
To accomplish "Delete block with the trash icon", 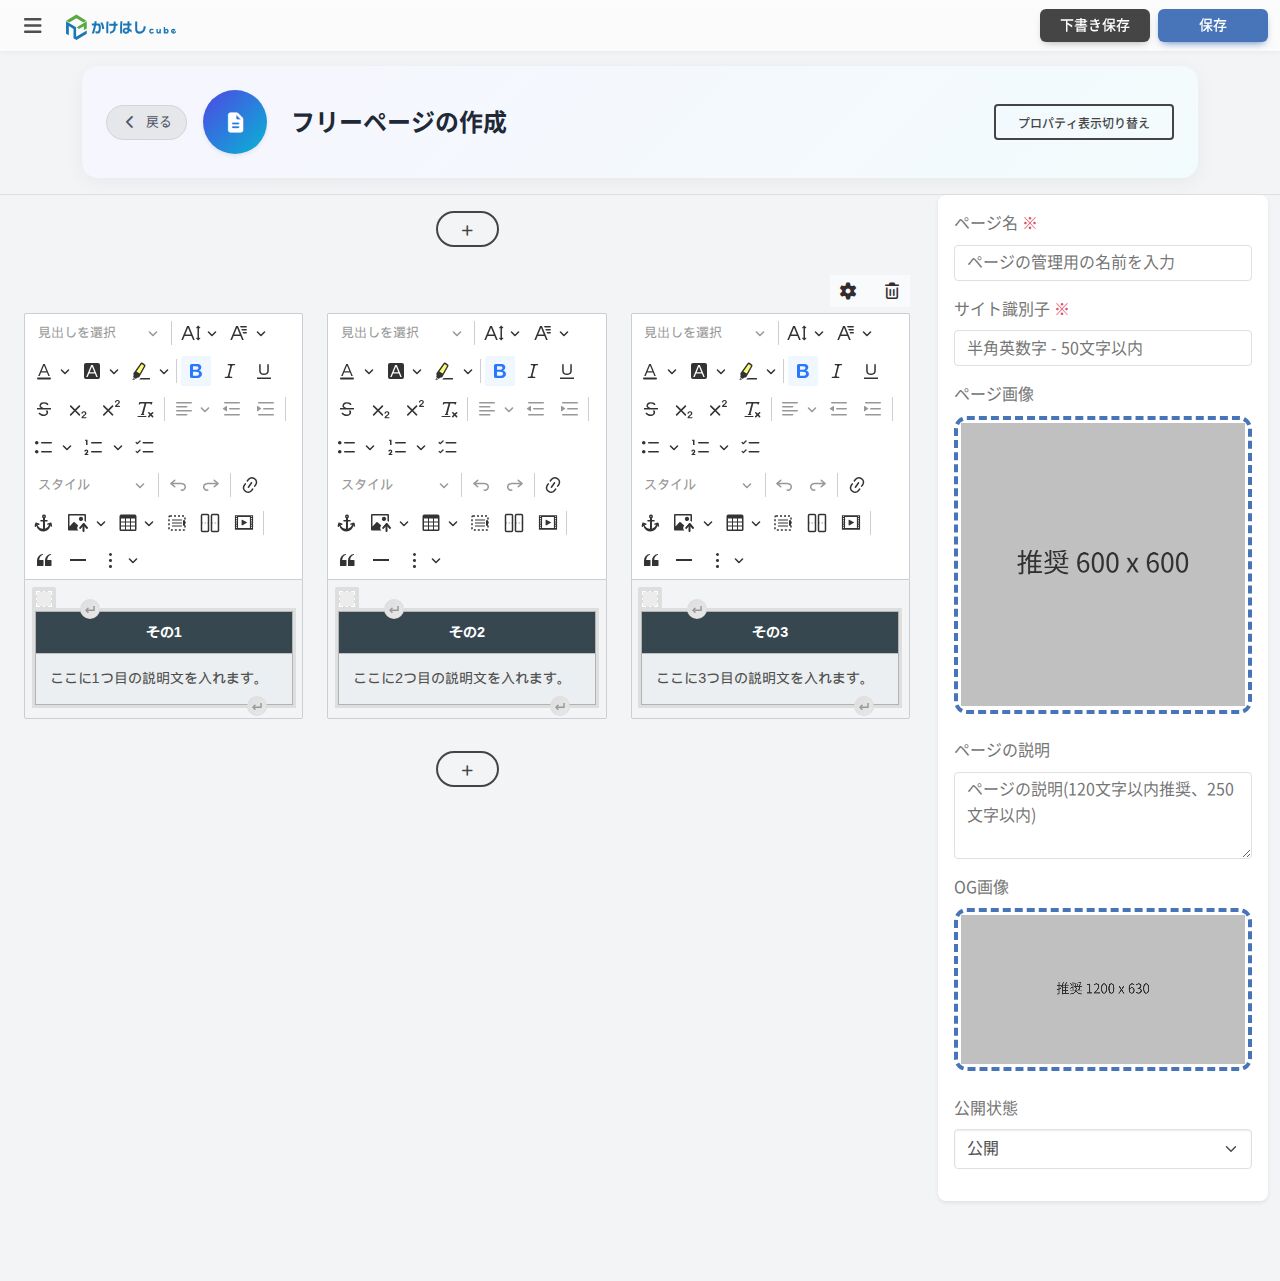I will [892, 291].
